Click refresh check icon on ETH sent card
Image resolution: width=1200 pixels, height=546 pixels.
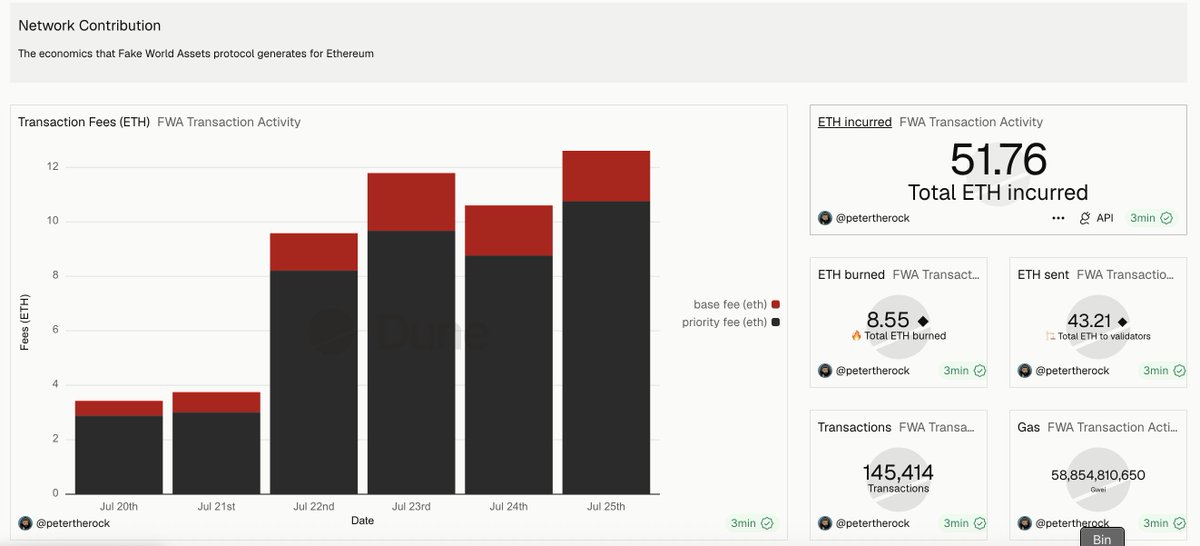click(1179, 370)
